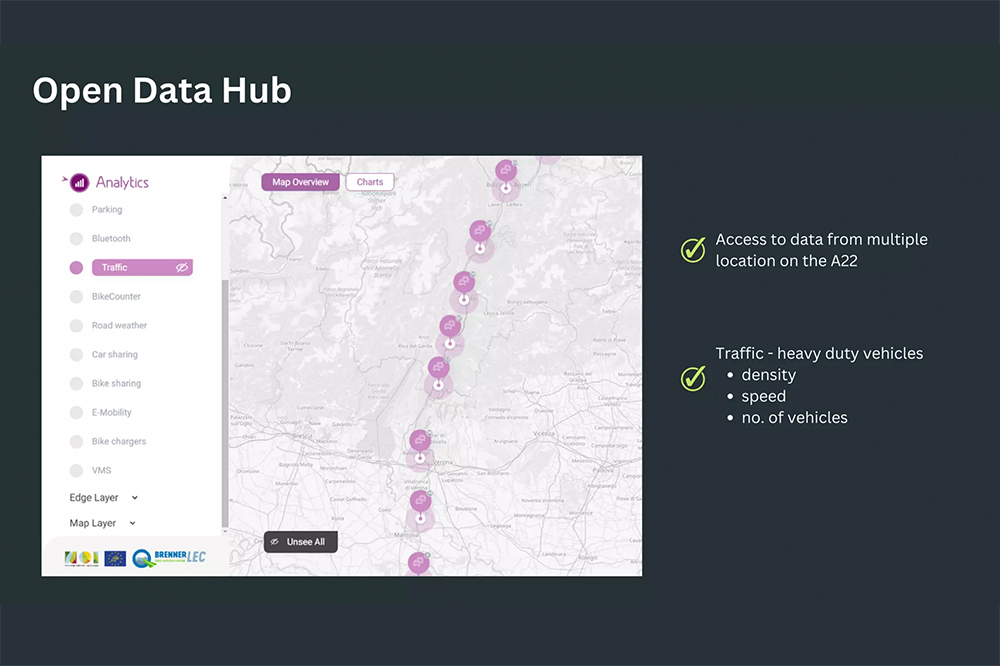The height and width of the screenshot is (666, 1000).
Task: Click the Road weather label text
Action: point(119,325)
